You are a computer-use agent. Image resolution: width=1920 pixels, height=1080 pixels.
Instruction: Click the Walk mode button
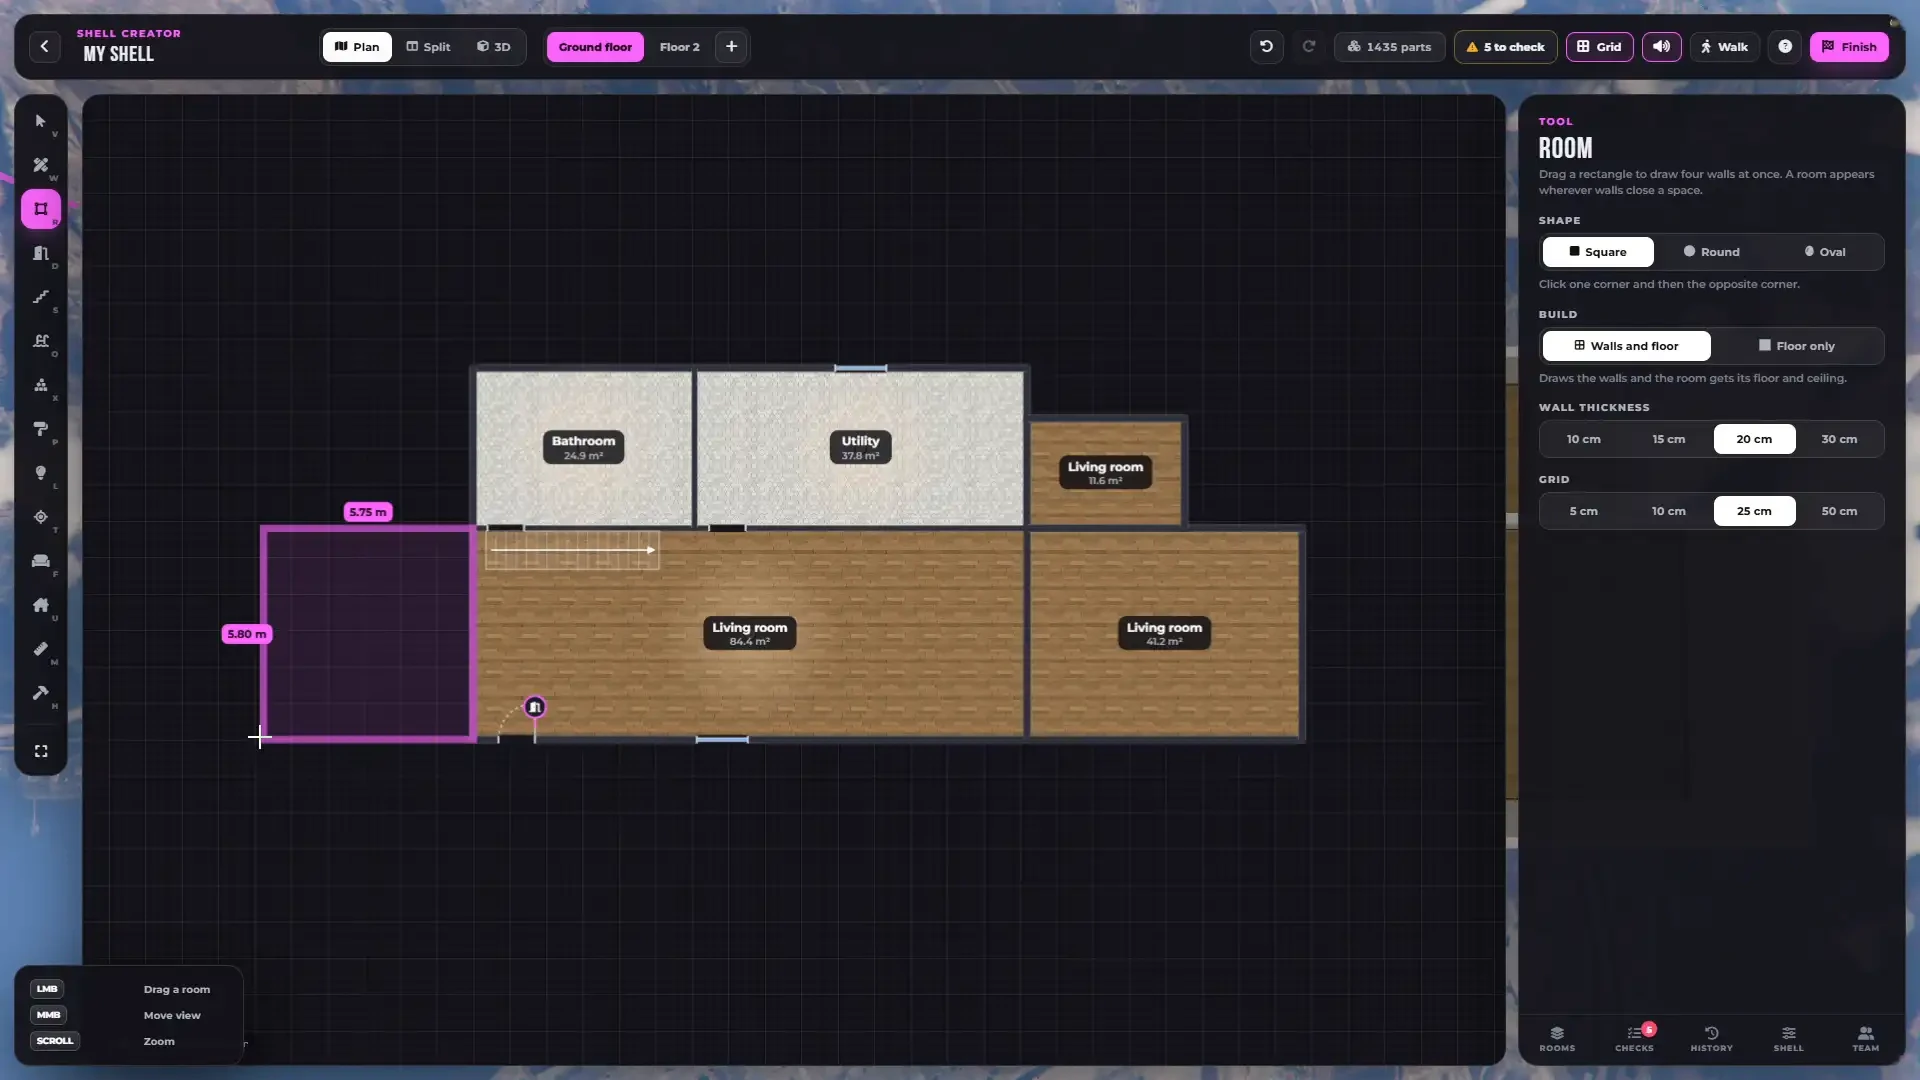tap(1724, 47)
